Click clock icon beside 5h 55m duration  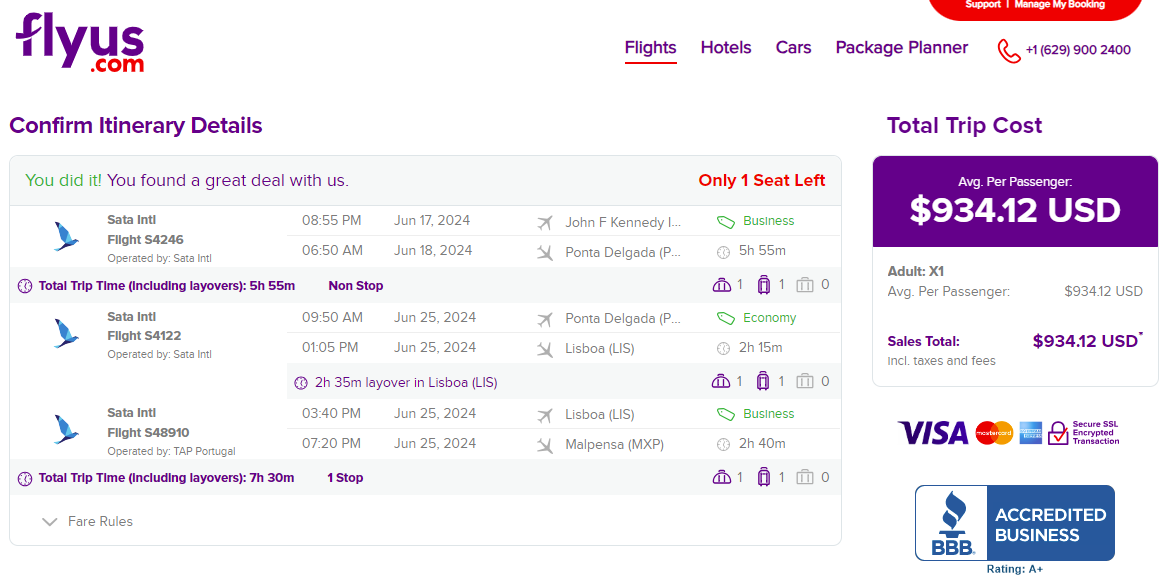coord(723,252)
